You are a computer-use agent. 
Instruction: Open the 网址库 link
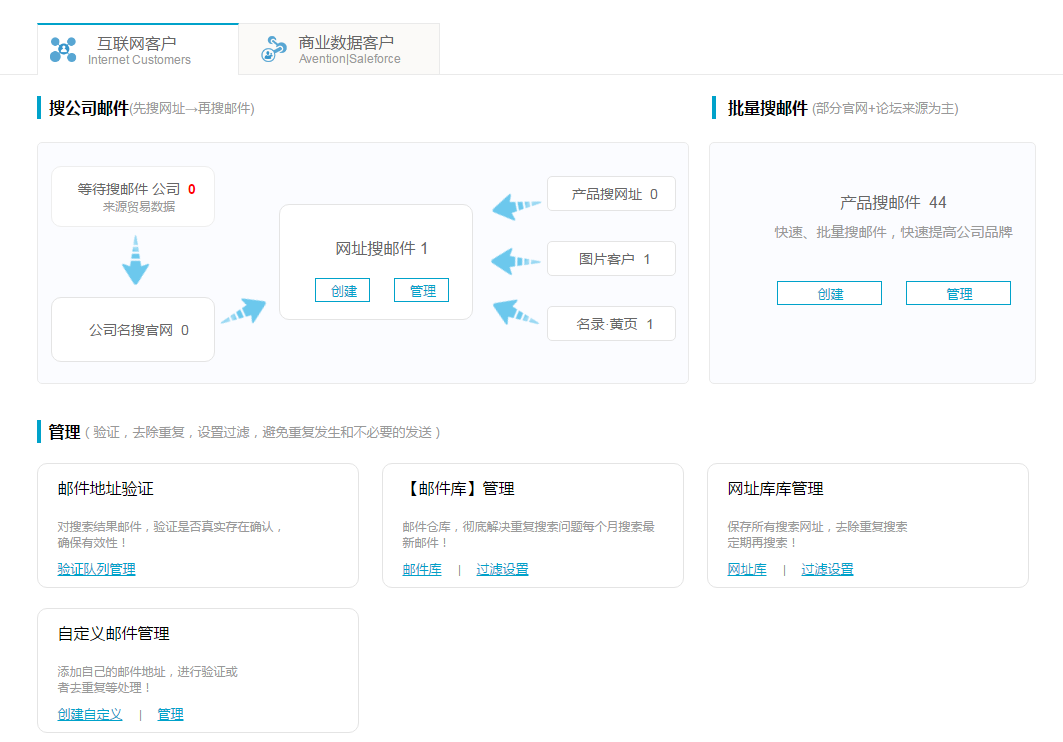click(x=747, y=568)
